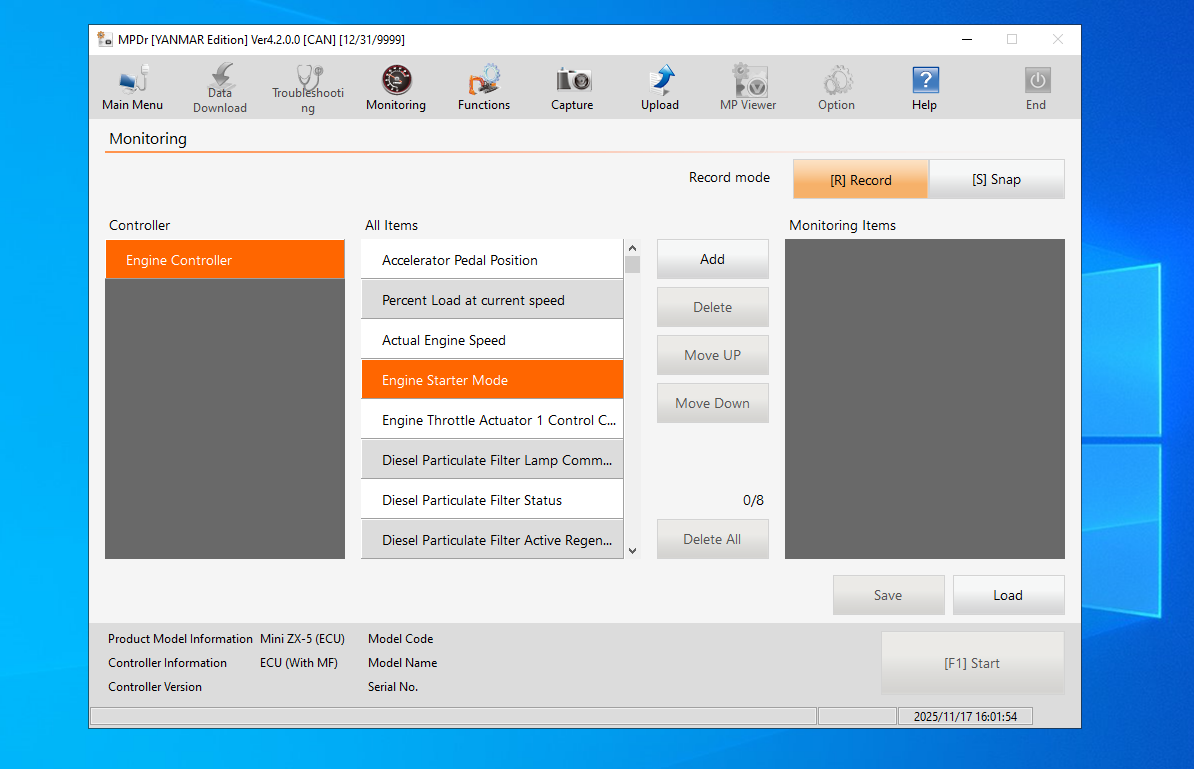
Task: Minimize the MPDr window
Action: tap(967, 39)
